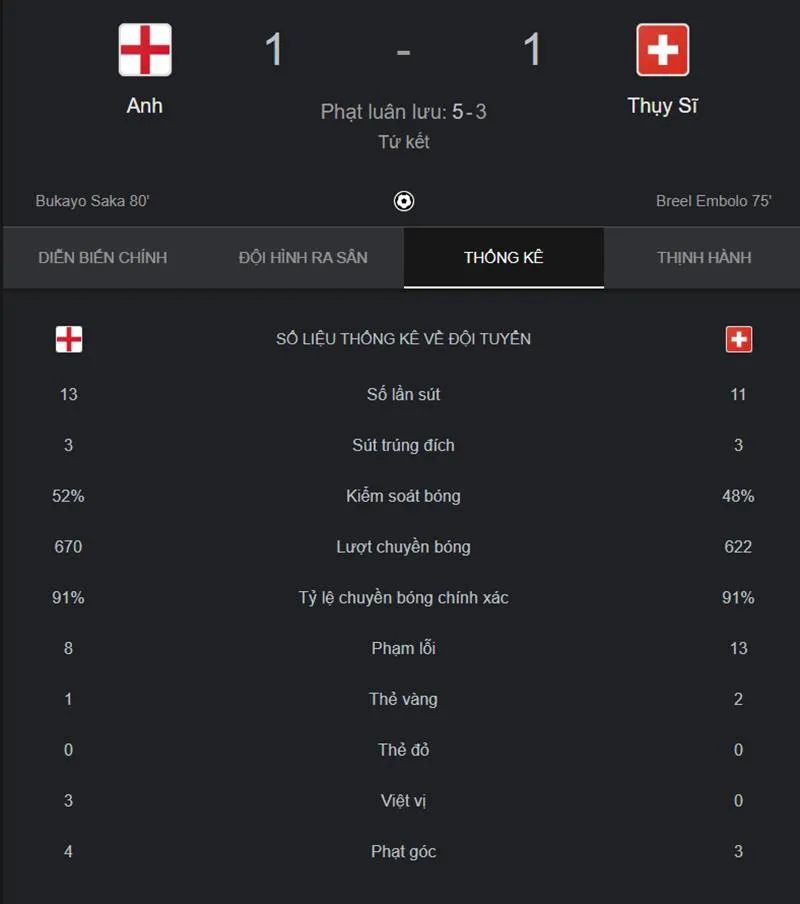Click small England flag in statistics header

click(x=69, y=339)
